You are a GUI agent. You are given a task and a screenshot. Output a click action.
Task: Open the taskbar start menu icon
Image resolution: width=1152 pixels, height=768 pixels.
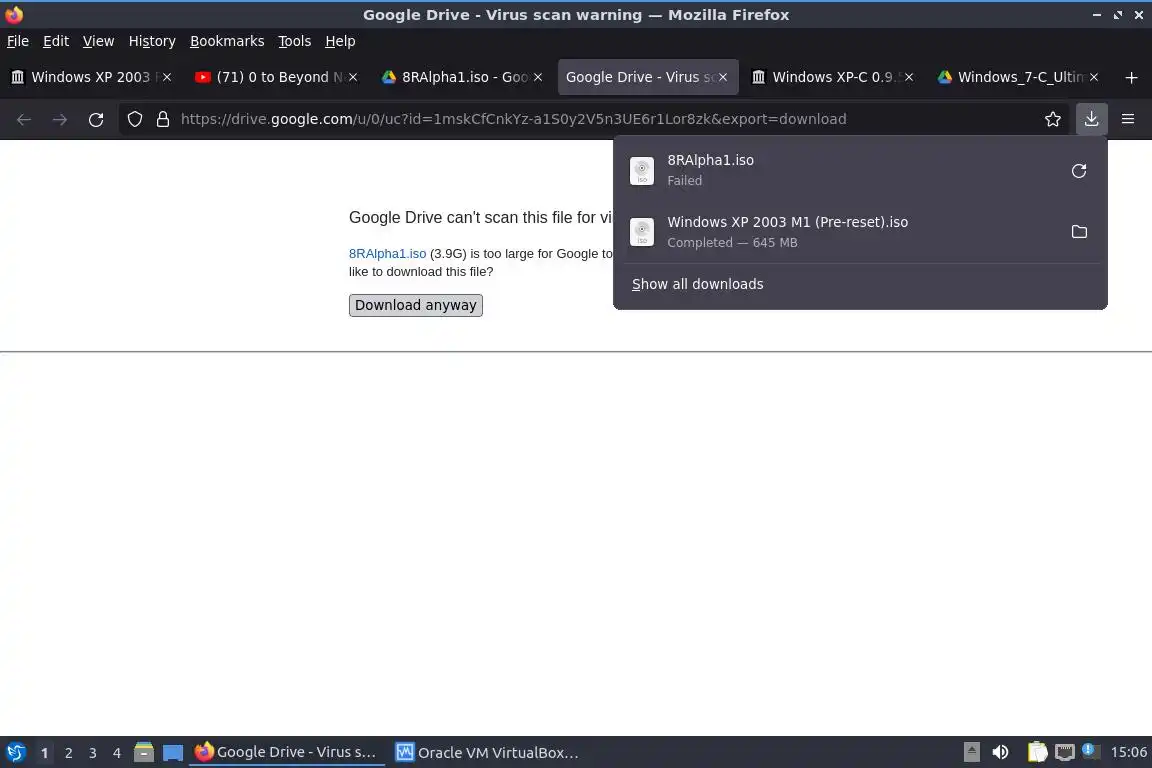(x=15, y=753)
